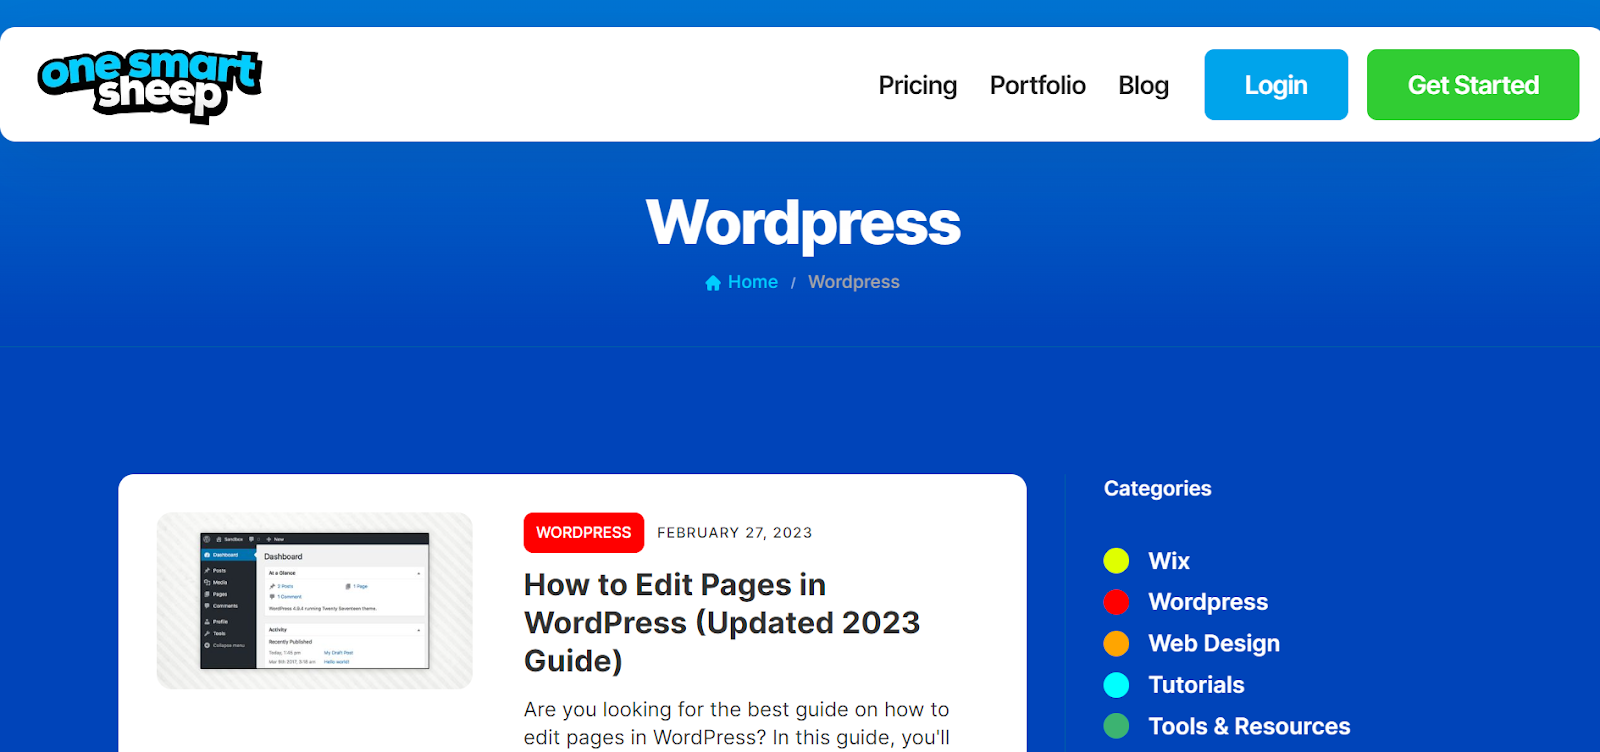
Task: Go to the Blog page
Action: pyautogui.click(x=1144, y=86)
